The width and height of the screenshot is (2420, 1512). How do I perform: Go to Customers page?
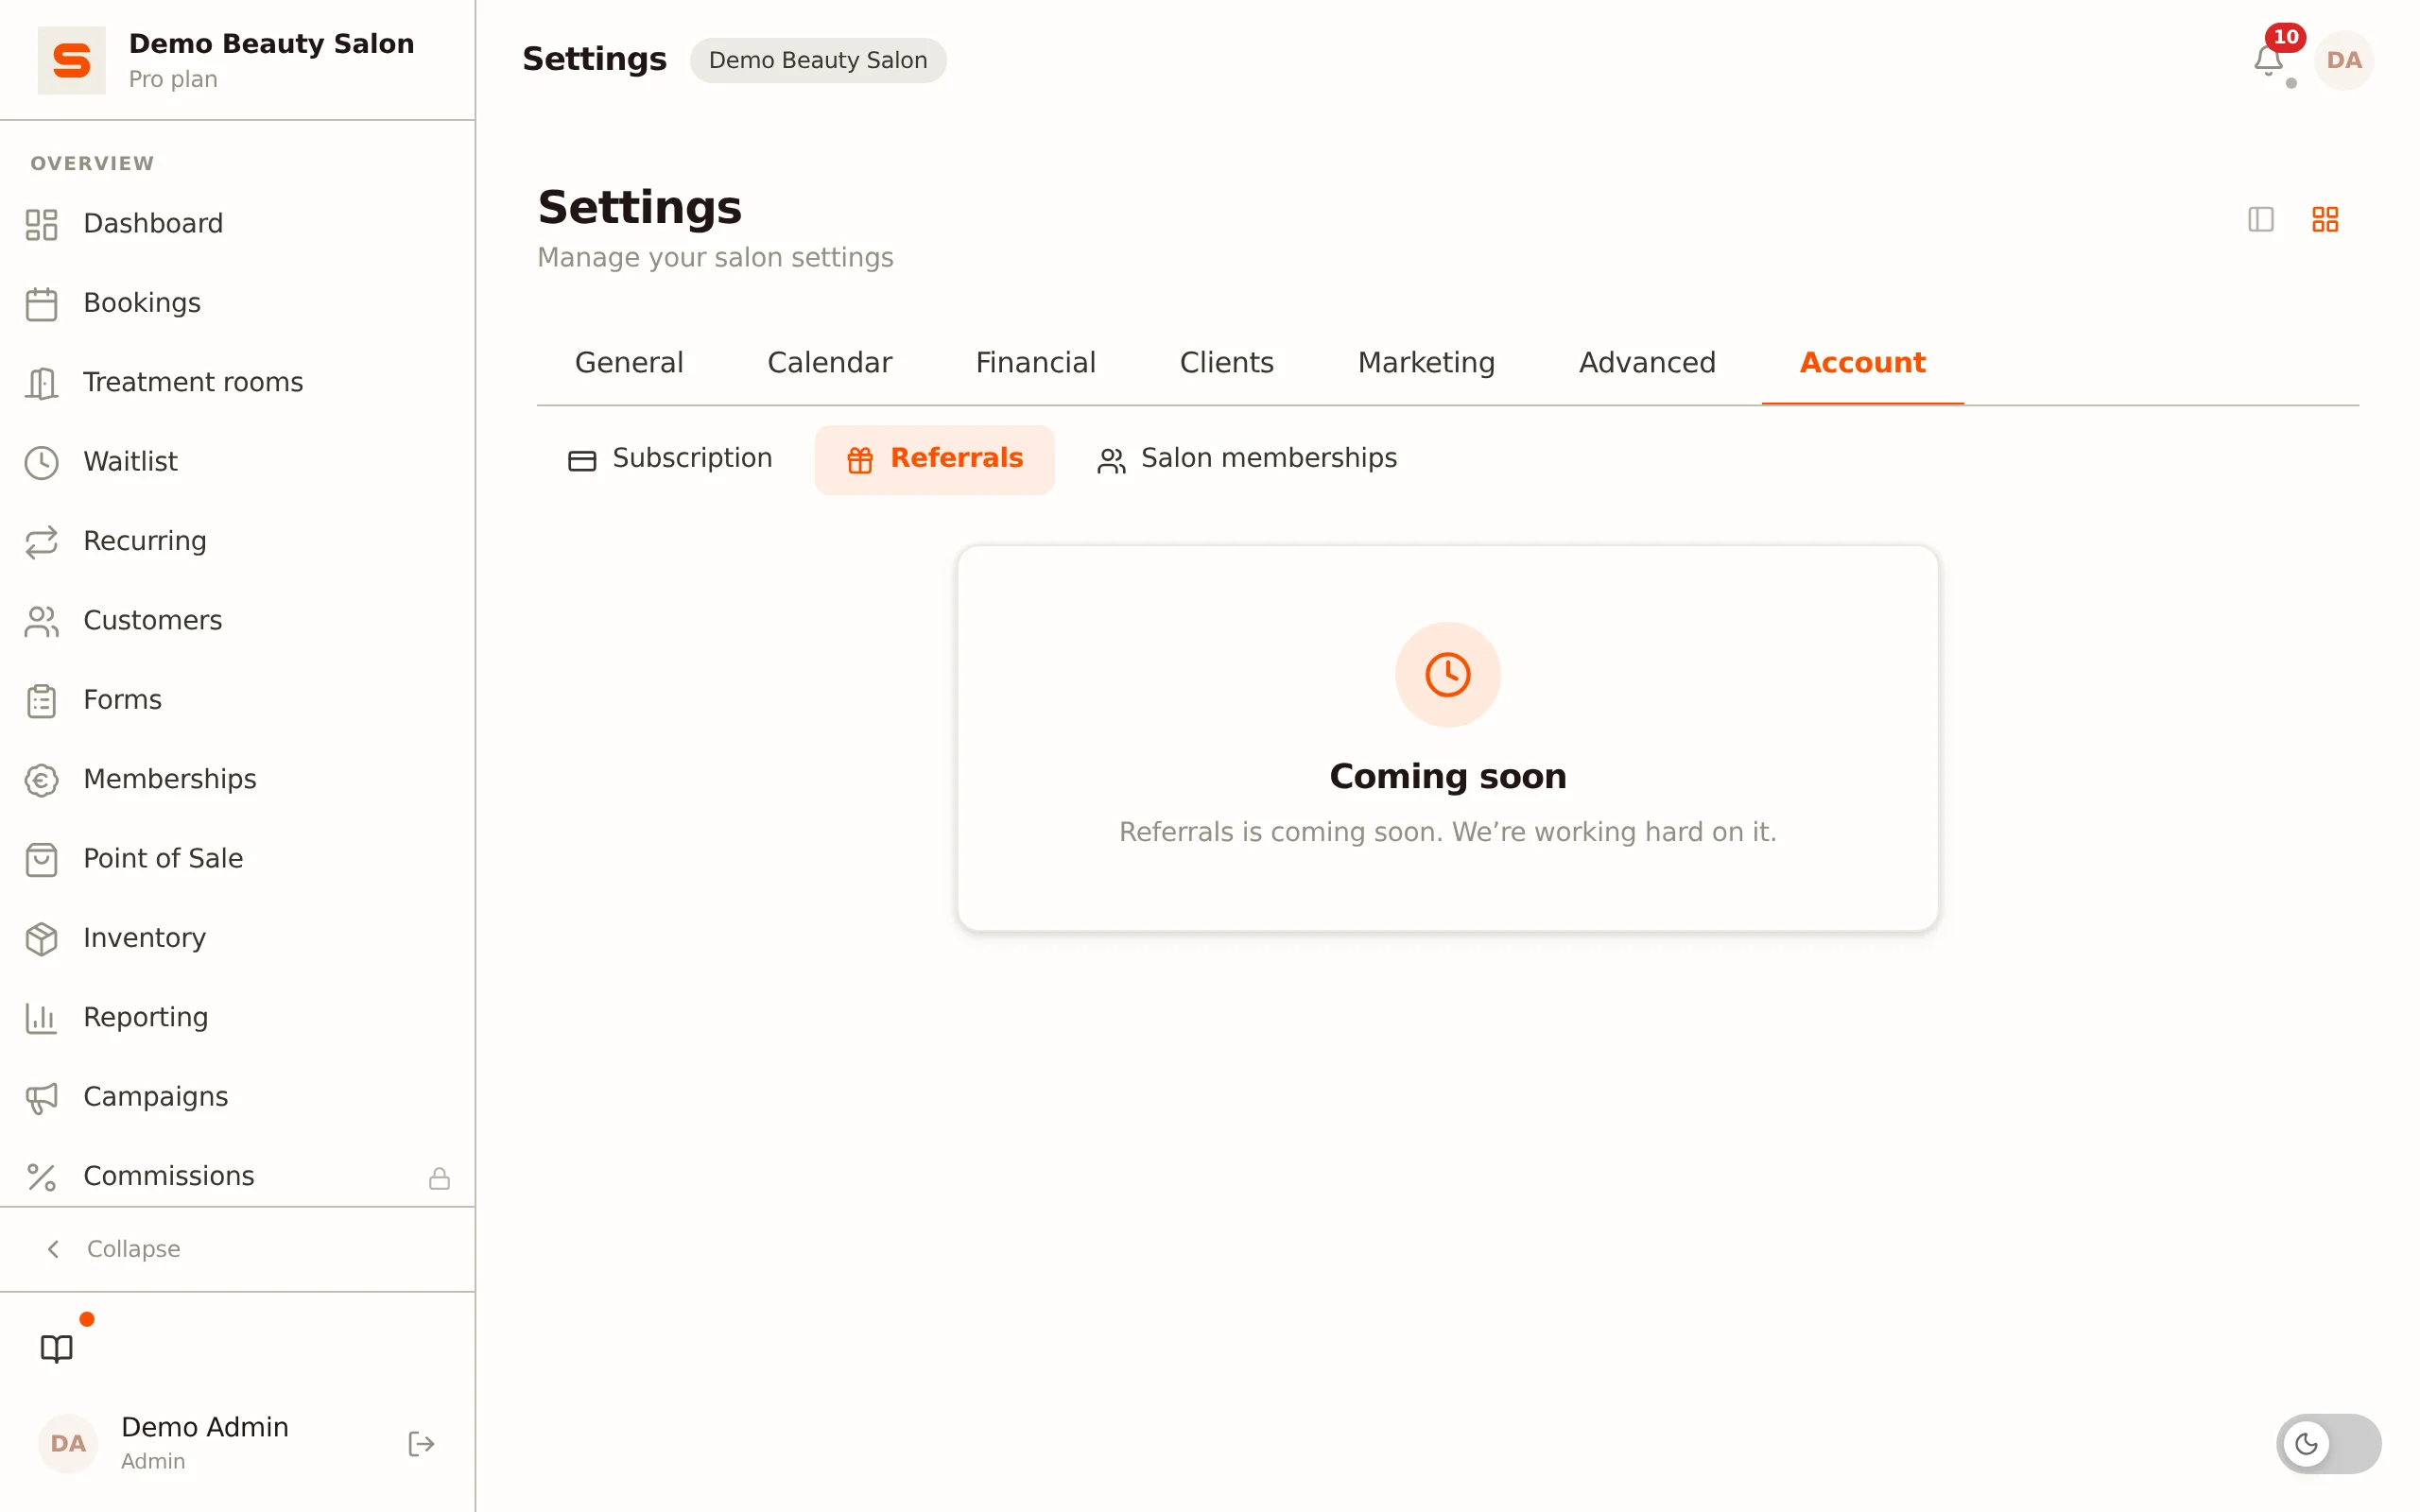tap(152, 621)
